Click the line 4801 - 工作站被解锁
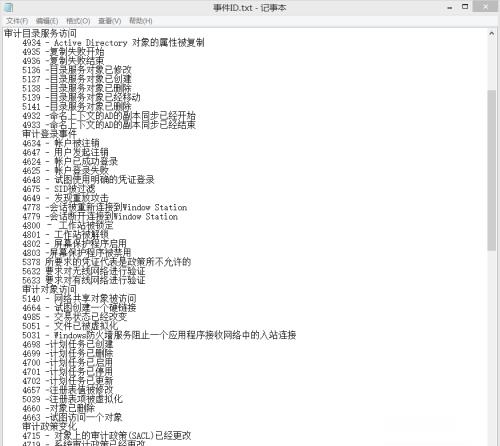Screen dimensions: 500x446 click(x=66, y=235)
